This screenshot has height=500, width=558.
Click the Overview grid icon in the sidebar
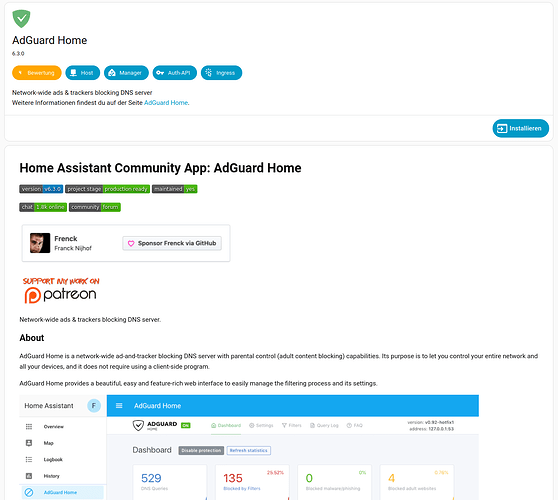(x=29, y=427)
